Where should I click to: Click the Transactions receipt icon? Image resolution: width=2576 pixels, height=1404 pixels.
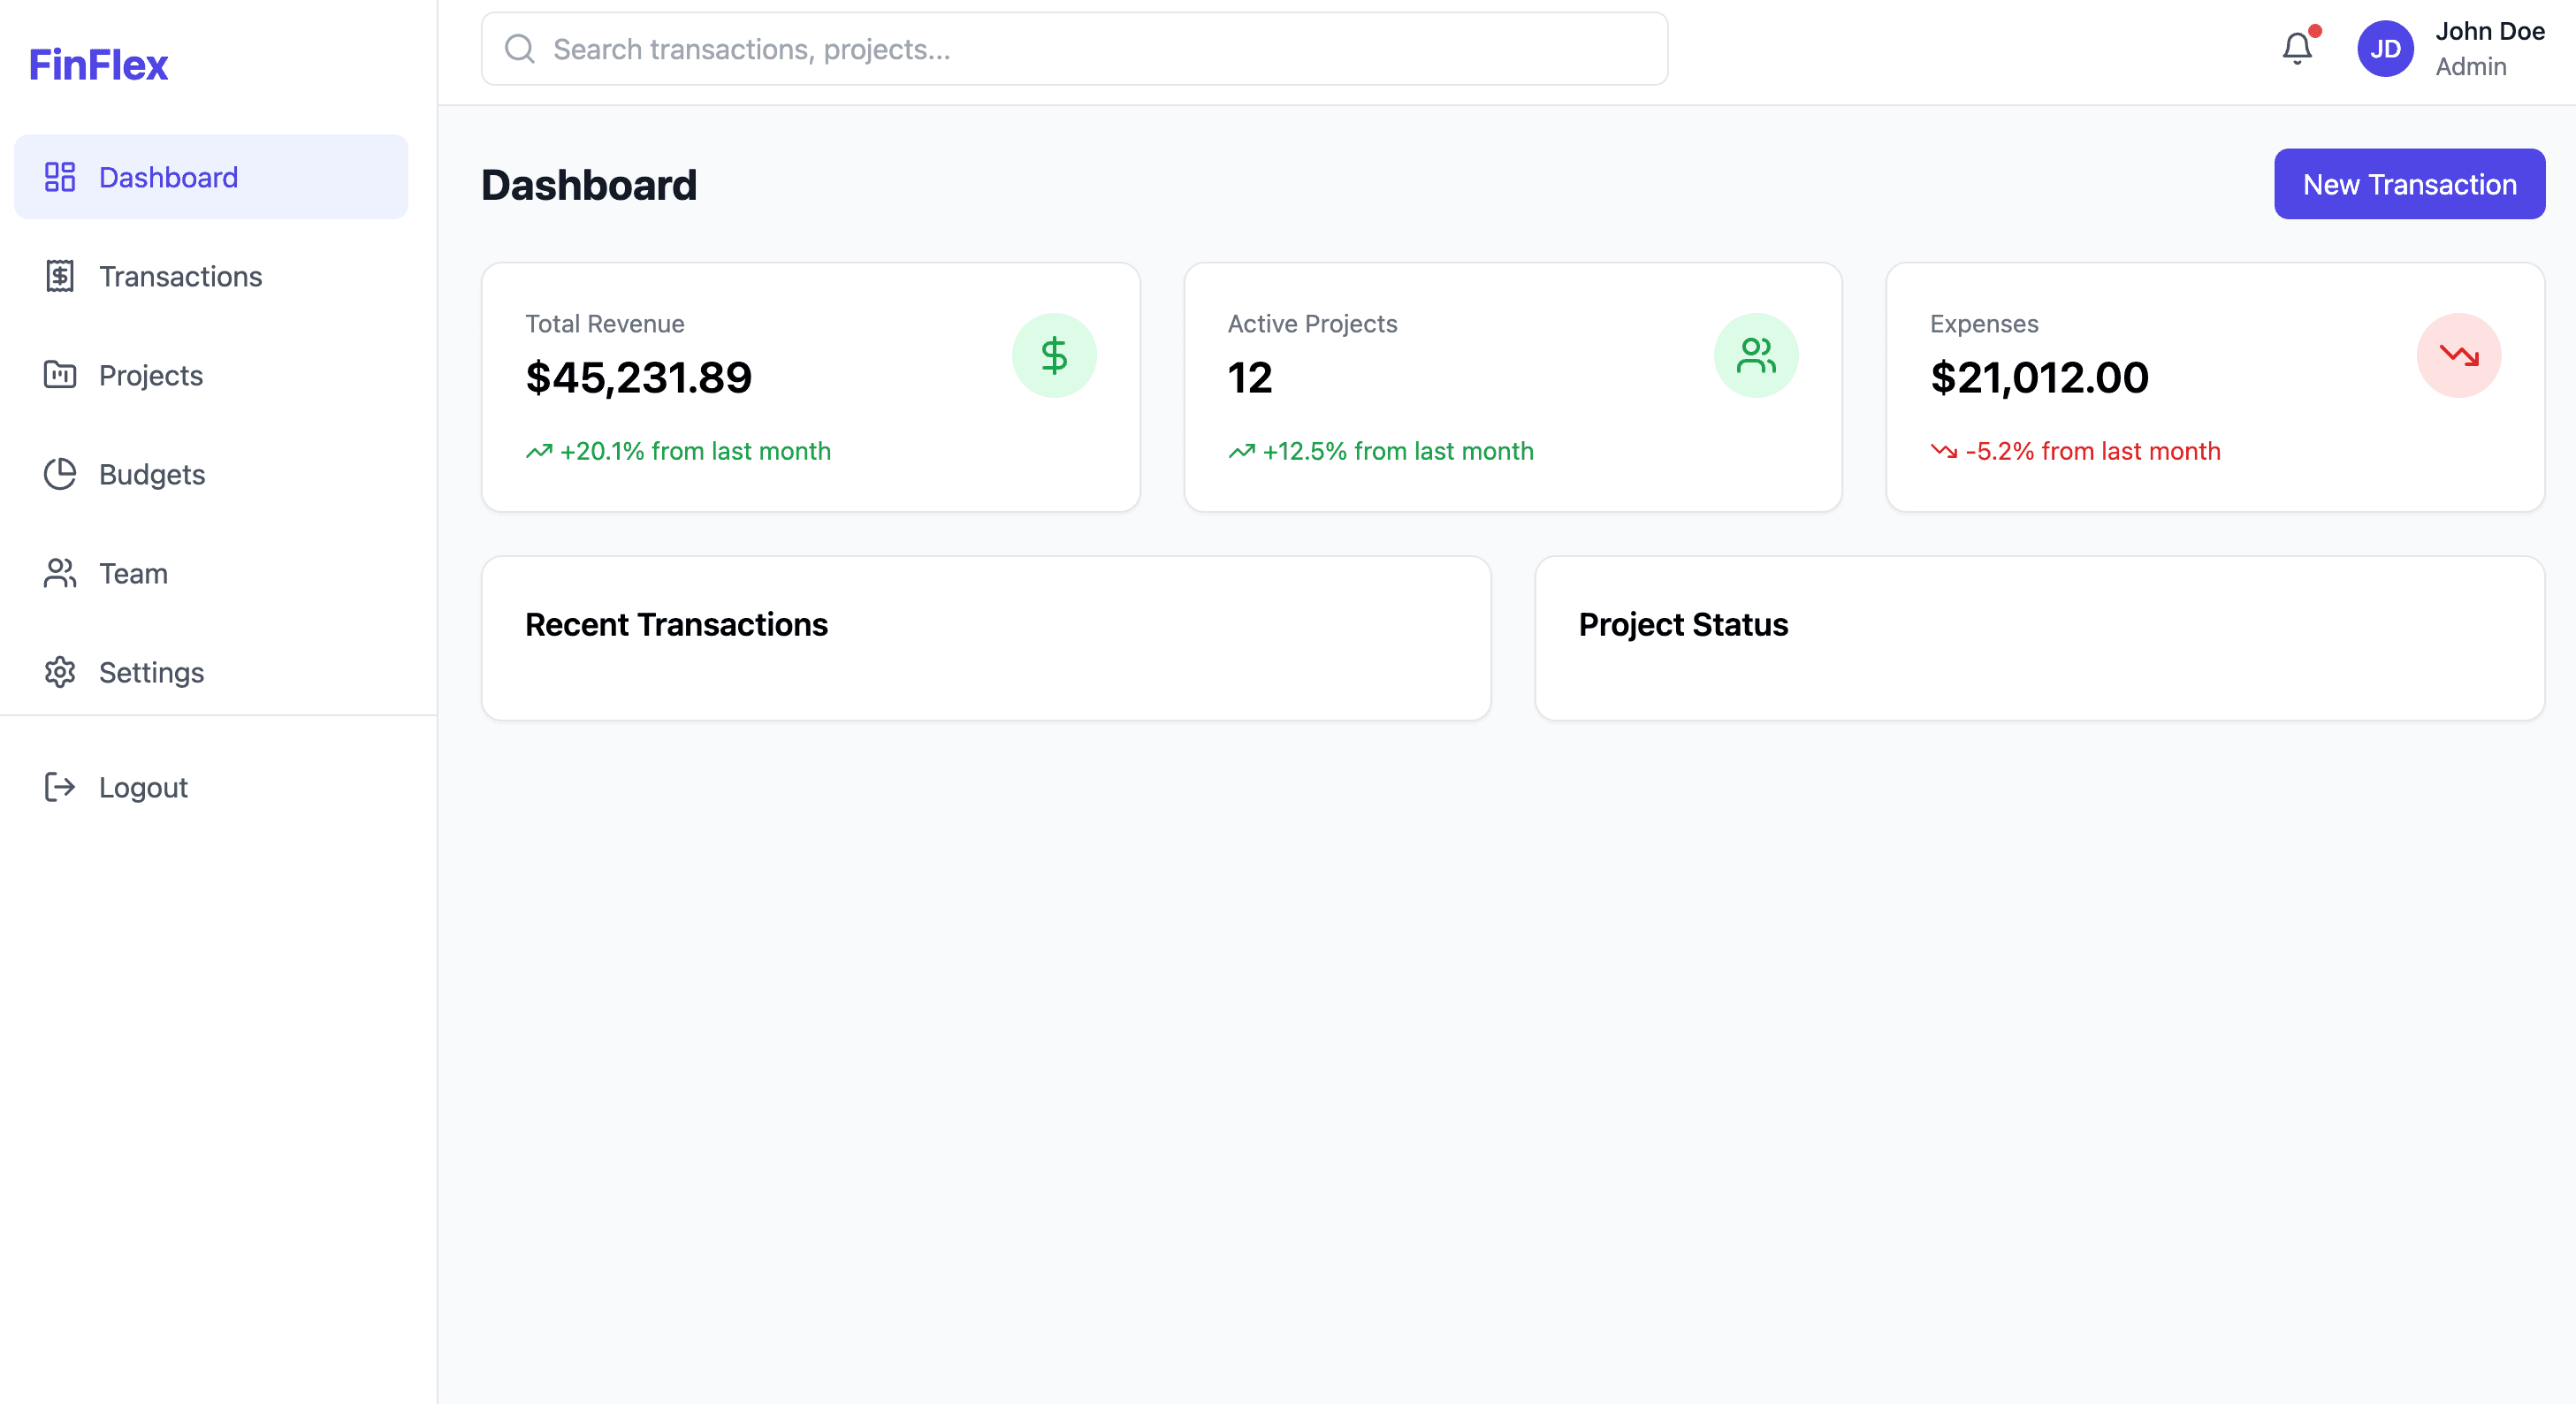[x=60, y=276]
